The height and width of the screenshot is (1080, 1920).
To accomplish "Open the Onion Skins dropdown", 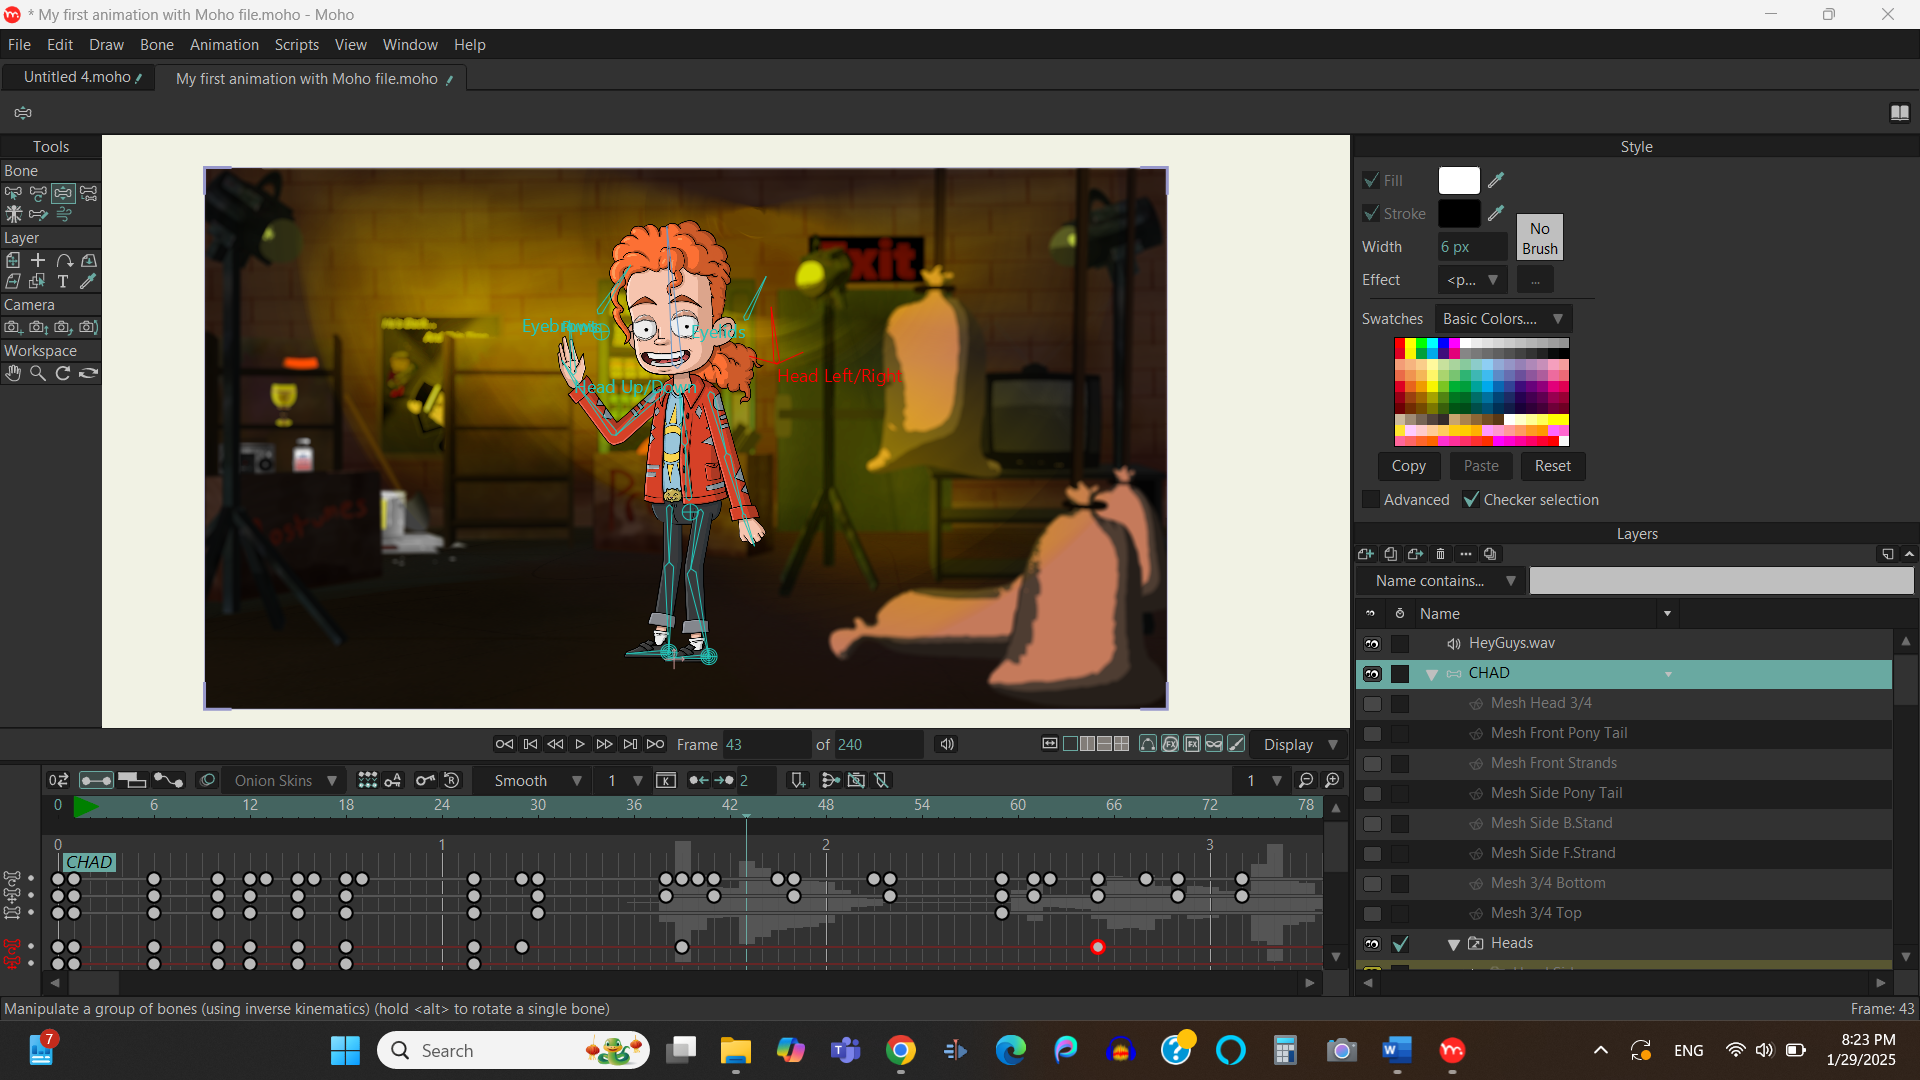I will coord(285,780).
